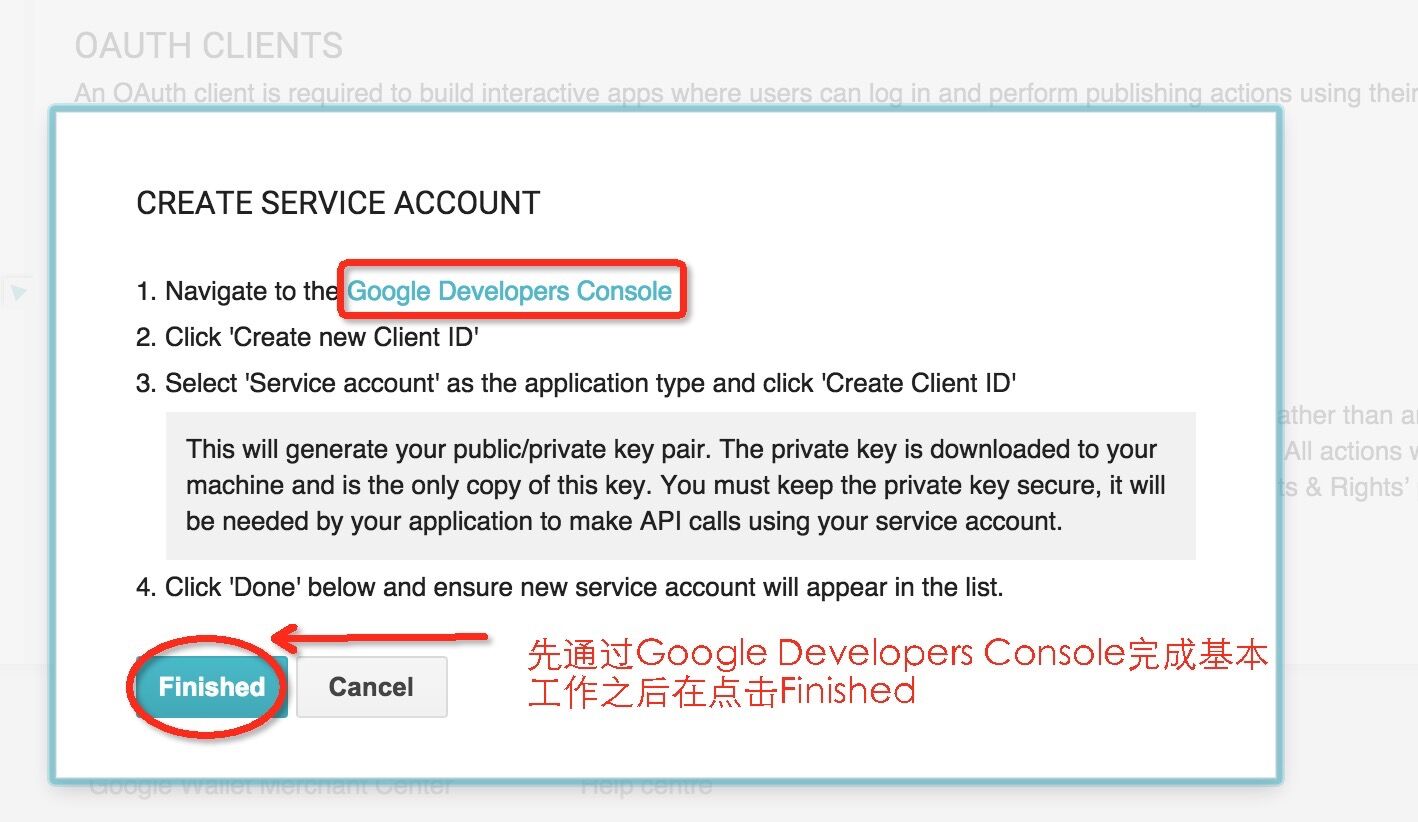Dismiss the dialog with Cancel
1418x822 pixels.
(371, 687)
